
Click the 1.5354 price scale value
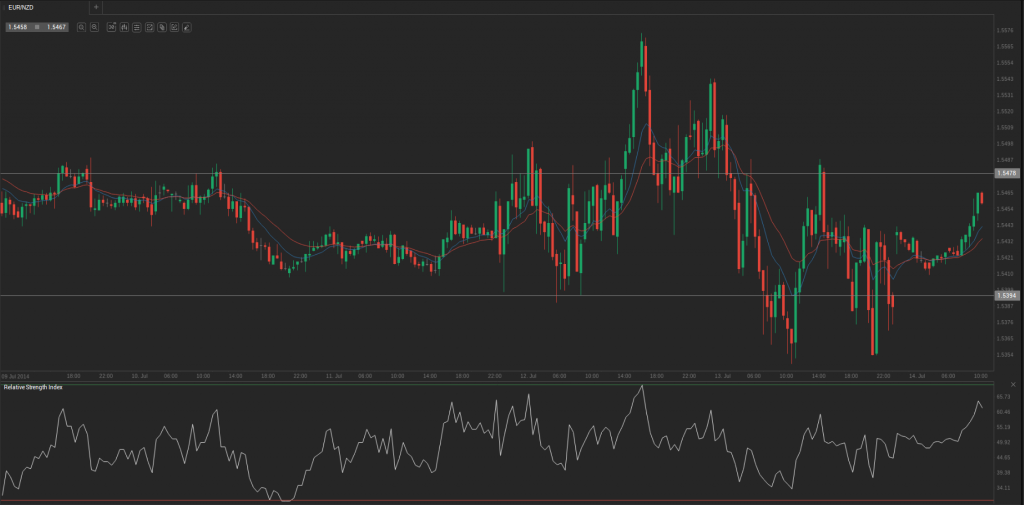[1004, 354]
